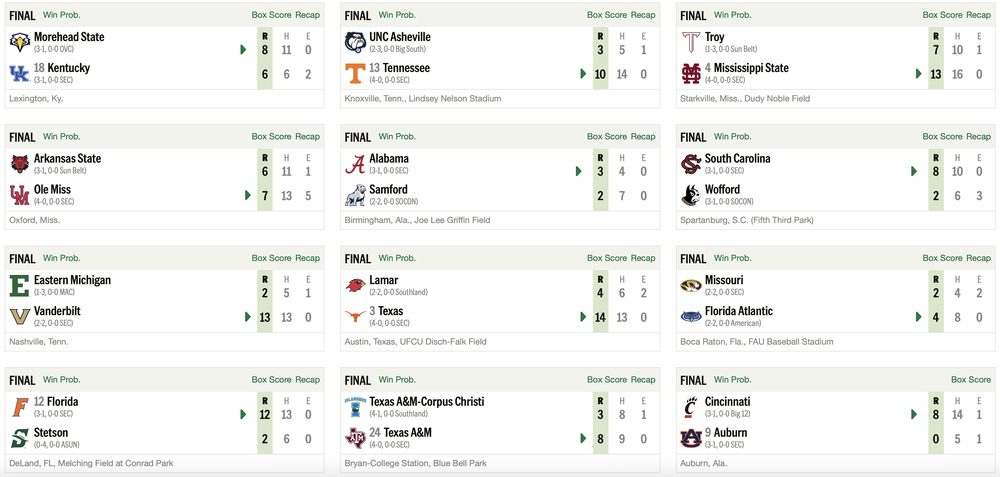Click the Ole Miss team name

point(55,189)
